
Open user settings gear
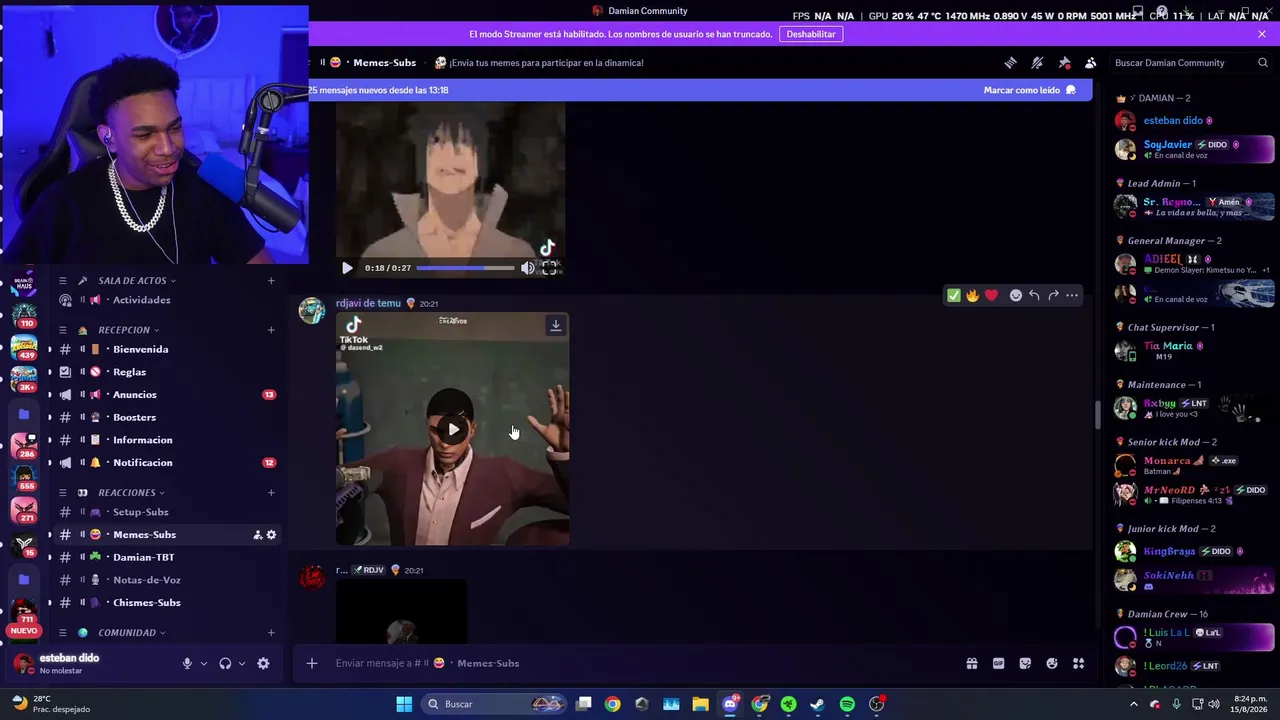pos(263,663)
